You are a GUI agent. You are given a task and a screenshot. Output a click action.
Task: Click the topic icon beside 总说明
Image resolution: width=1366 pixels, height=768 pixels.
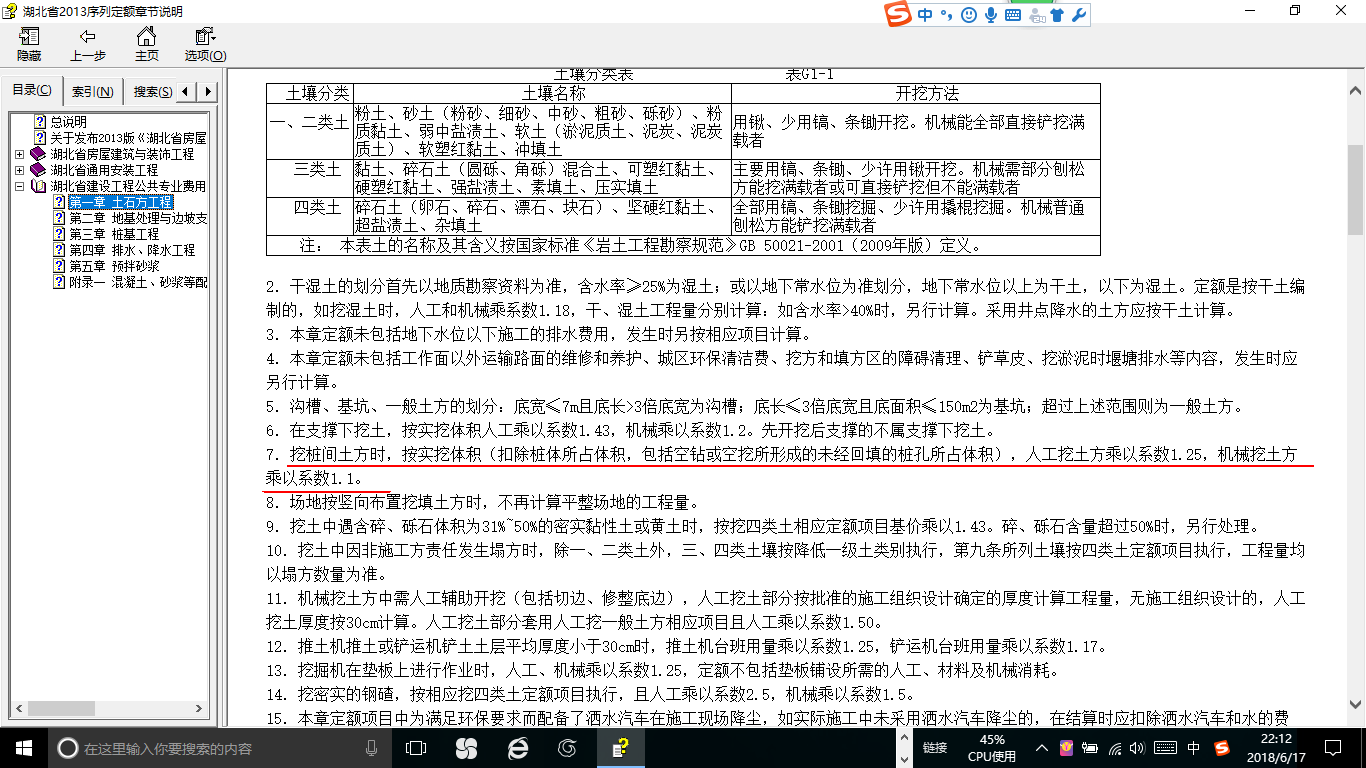coord(40,122)
